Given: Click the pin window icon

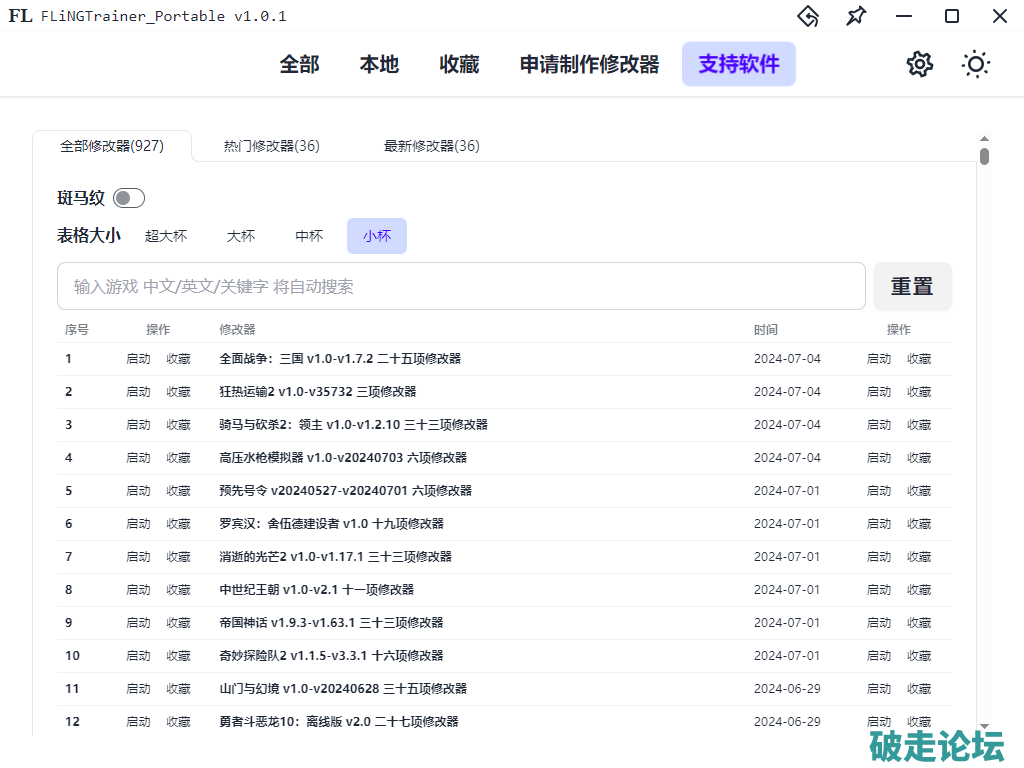Looking at the screenshot, I should pos(856,16).
